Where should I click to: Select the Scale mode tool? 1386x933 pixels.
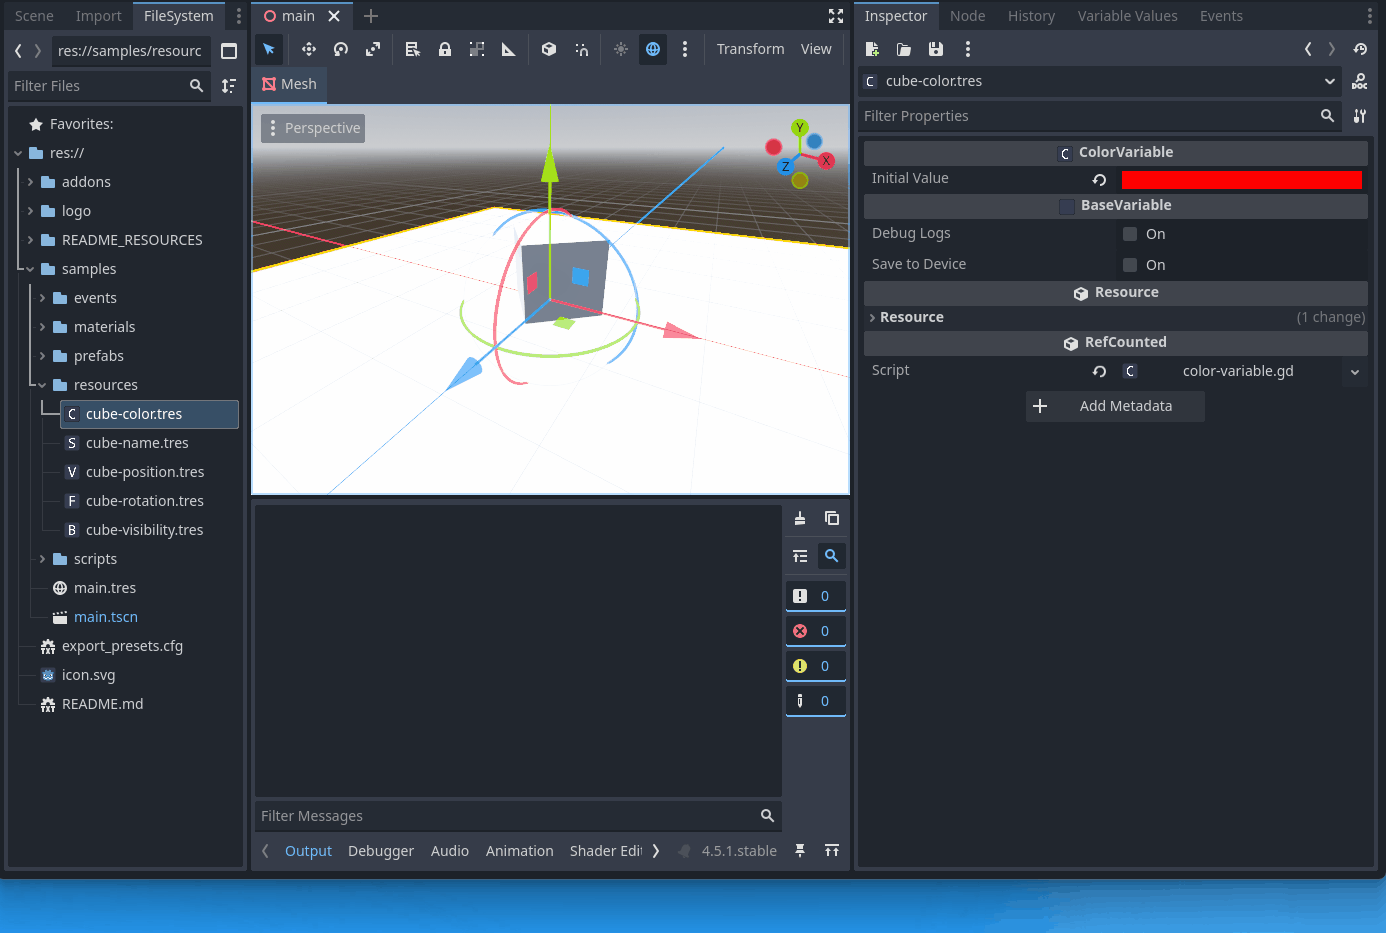tap(373, 49)
